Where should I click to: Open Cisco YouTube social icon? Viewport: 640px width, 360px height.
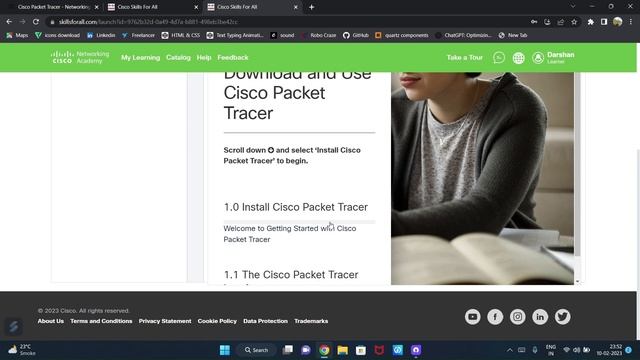(x=473, y=317)
